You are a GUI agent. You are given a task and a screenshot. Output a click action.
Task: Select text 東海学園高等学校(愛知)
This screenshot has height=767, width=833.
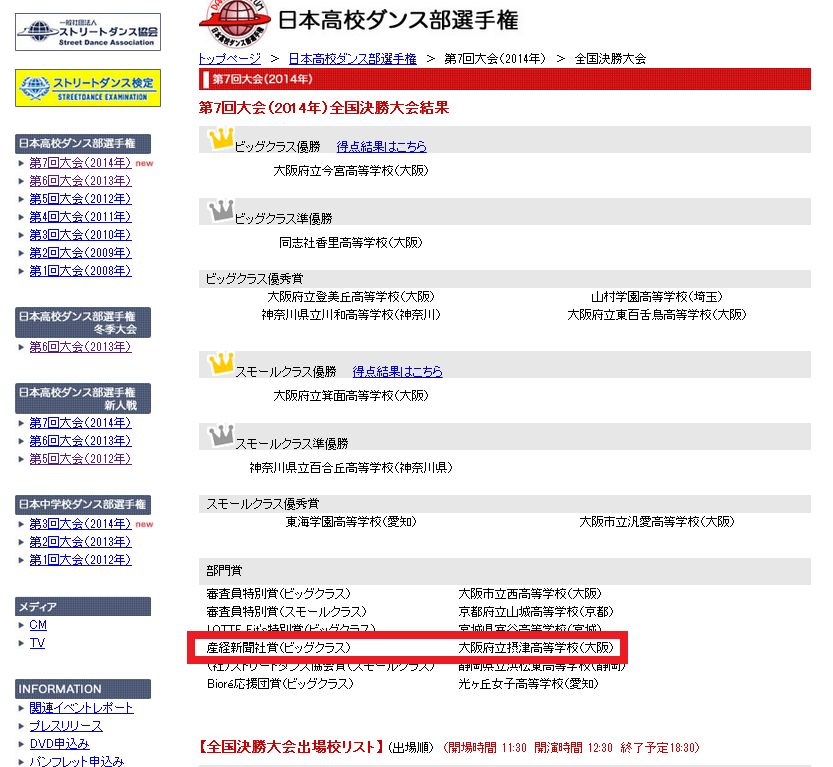click(x=351, y=522)
